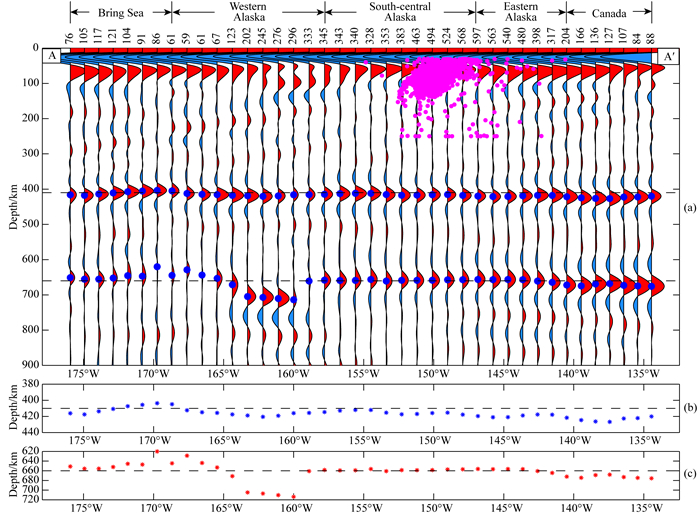
Task: Click the 'Depth/km' axis title of the main panel
Action: pos(15,207)
